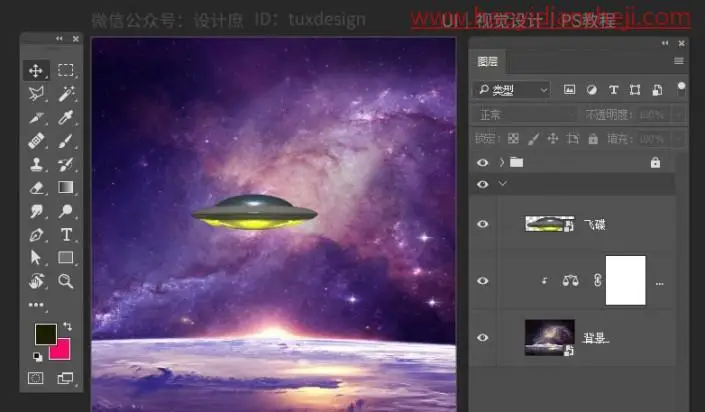Open the layers panel hamburger menu
This screenshot has height=412, width=705.
pos(679,61)
